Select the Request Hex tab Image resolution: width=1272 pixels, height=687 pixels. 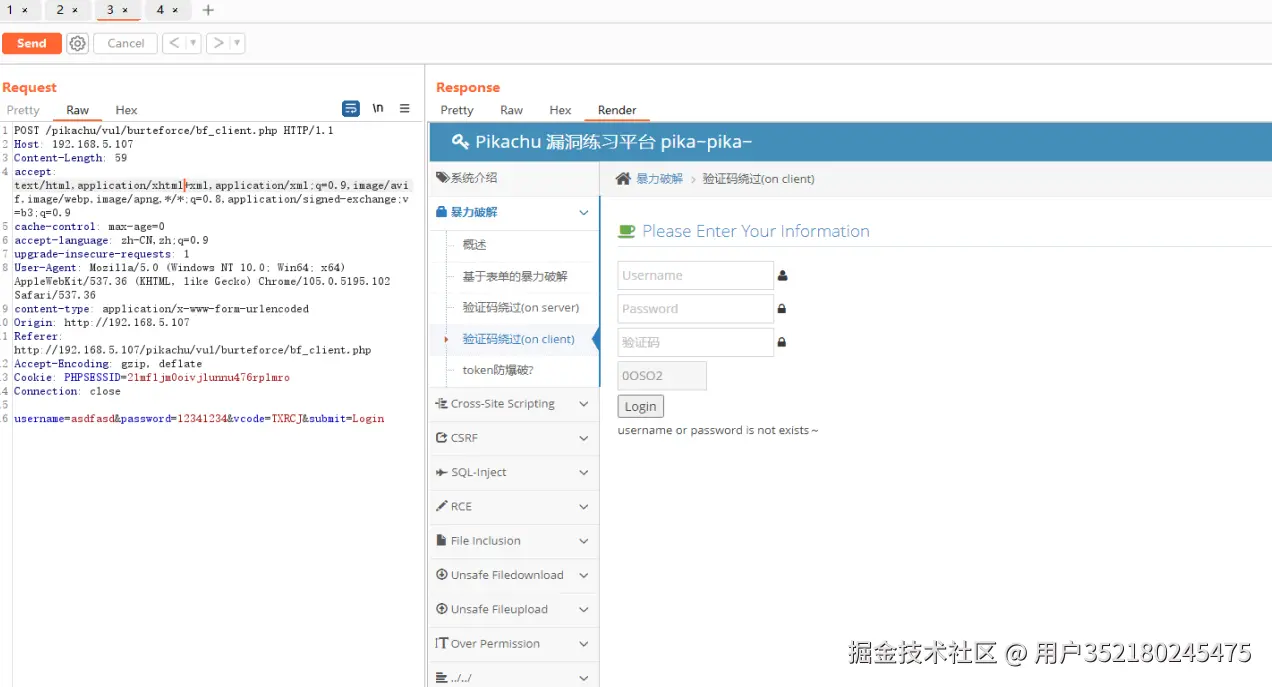click(126, 110)
